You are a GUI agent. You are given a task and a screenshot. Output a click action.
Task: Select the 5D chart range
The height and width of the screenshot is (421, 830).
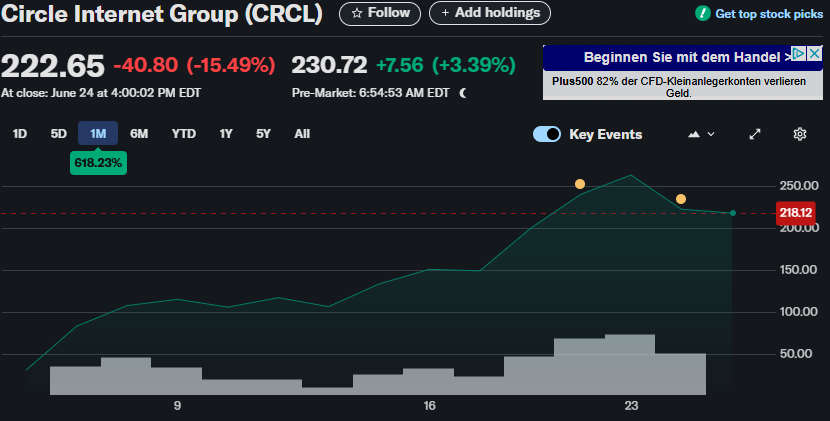59,133
